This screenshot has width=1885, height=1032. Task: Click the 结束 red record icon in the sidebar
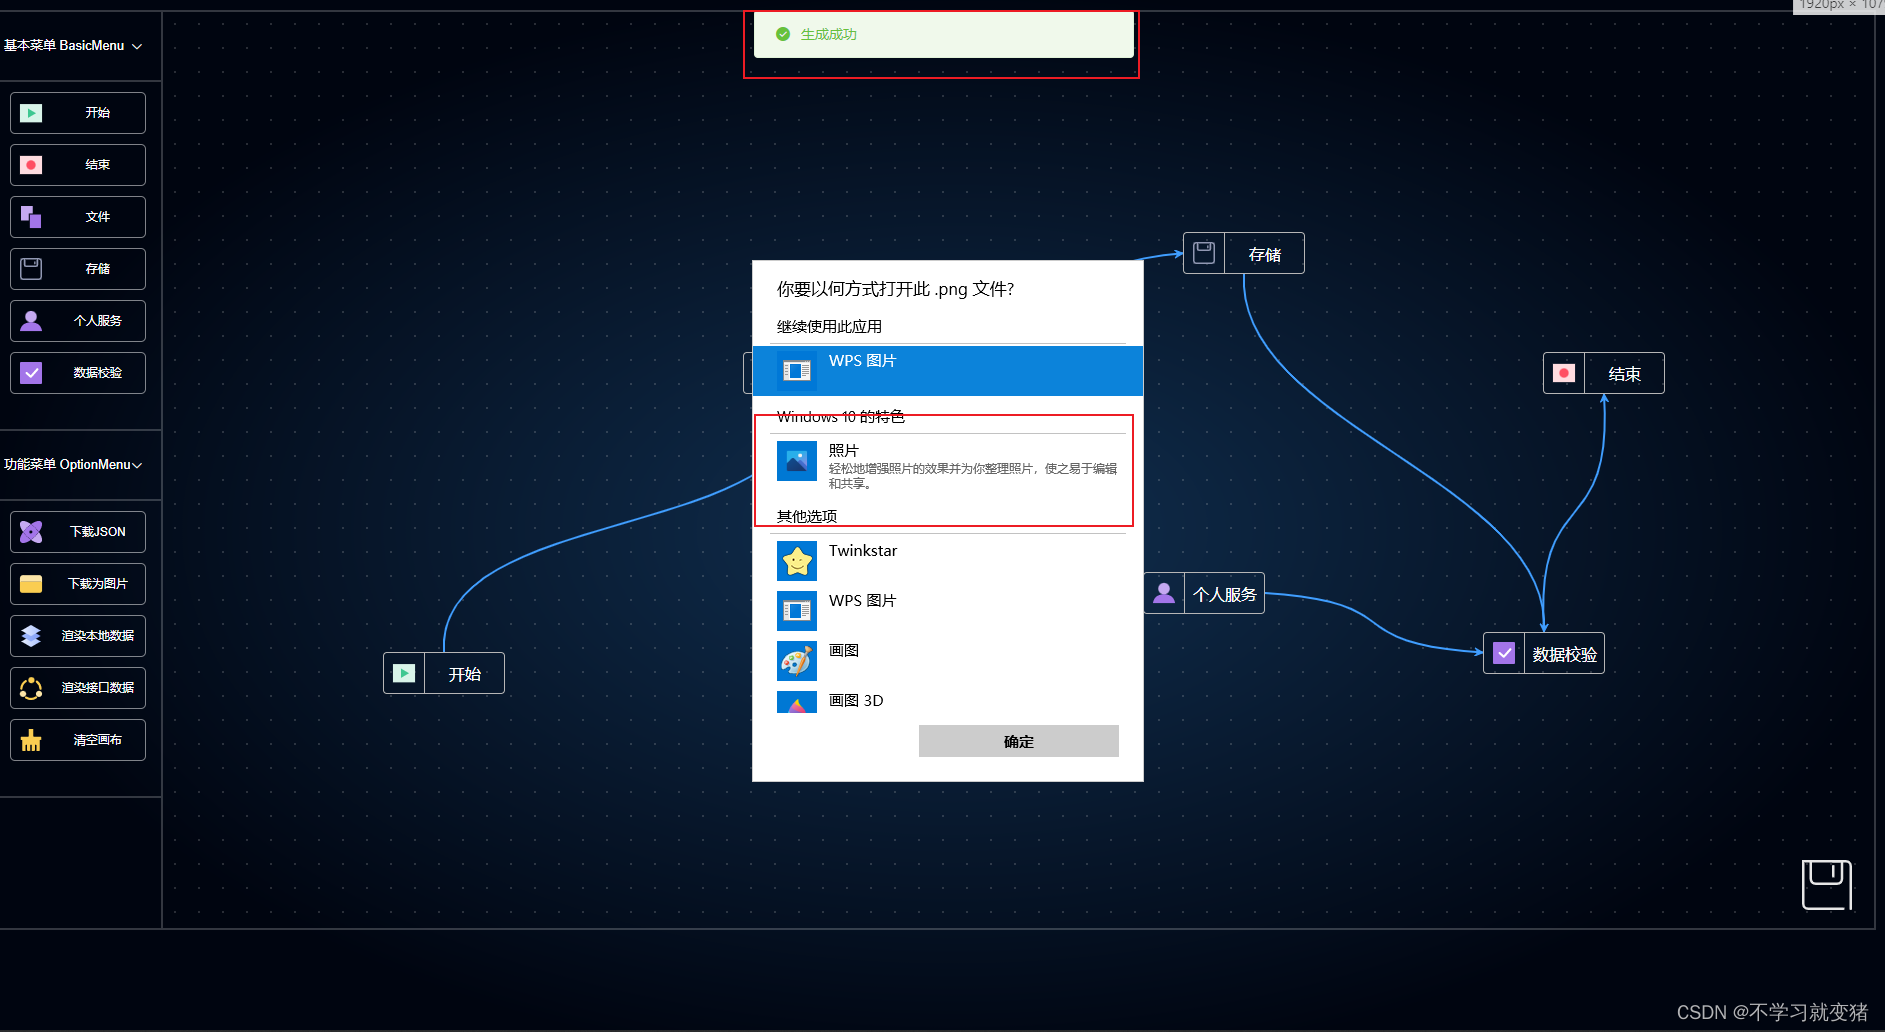pyautogui.click(x=31, y=165)
